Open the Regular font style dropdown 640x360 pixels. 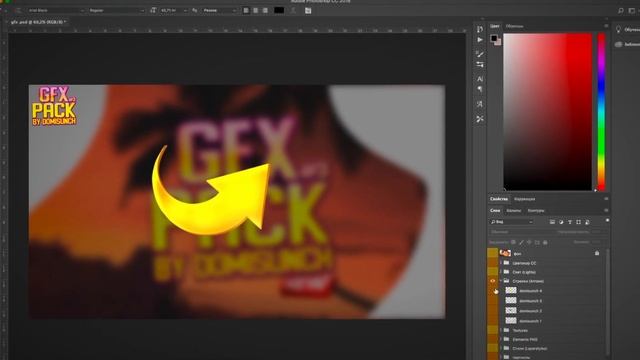pyautogui.click(x=116, y=10)
